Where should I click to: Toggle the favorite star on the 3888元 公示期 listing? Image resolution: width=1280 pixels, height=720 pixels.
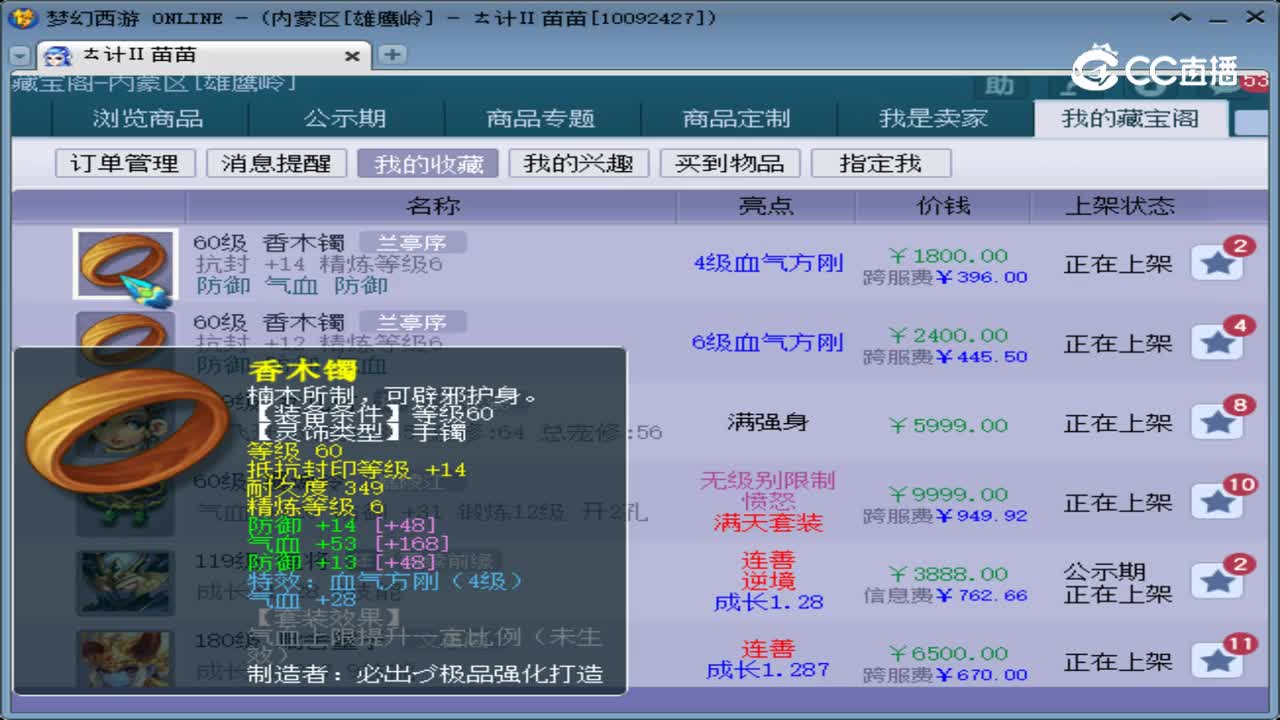pyautogui.click(x=1219, y=580)
